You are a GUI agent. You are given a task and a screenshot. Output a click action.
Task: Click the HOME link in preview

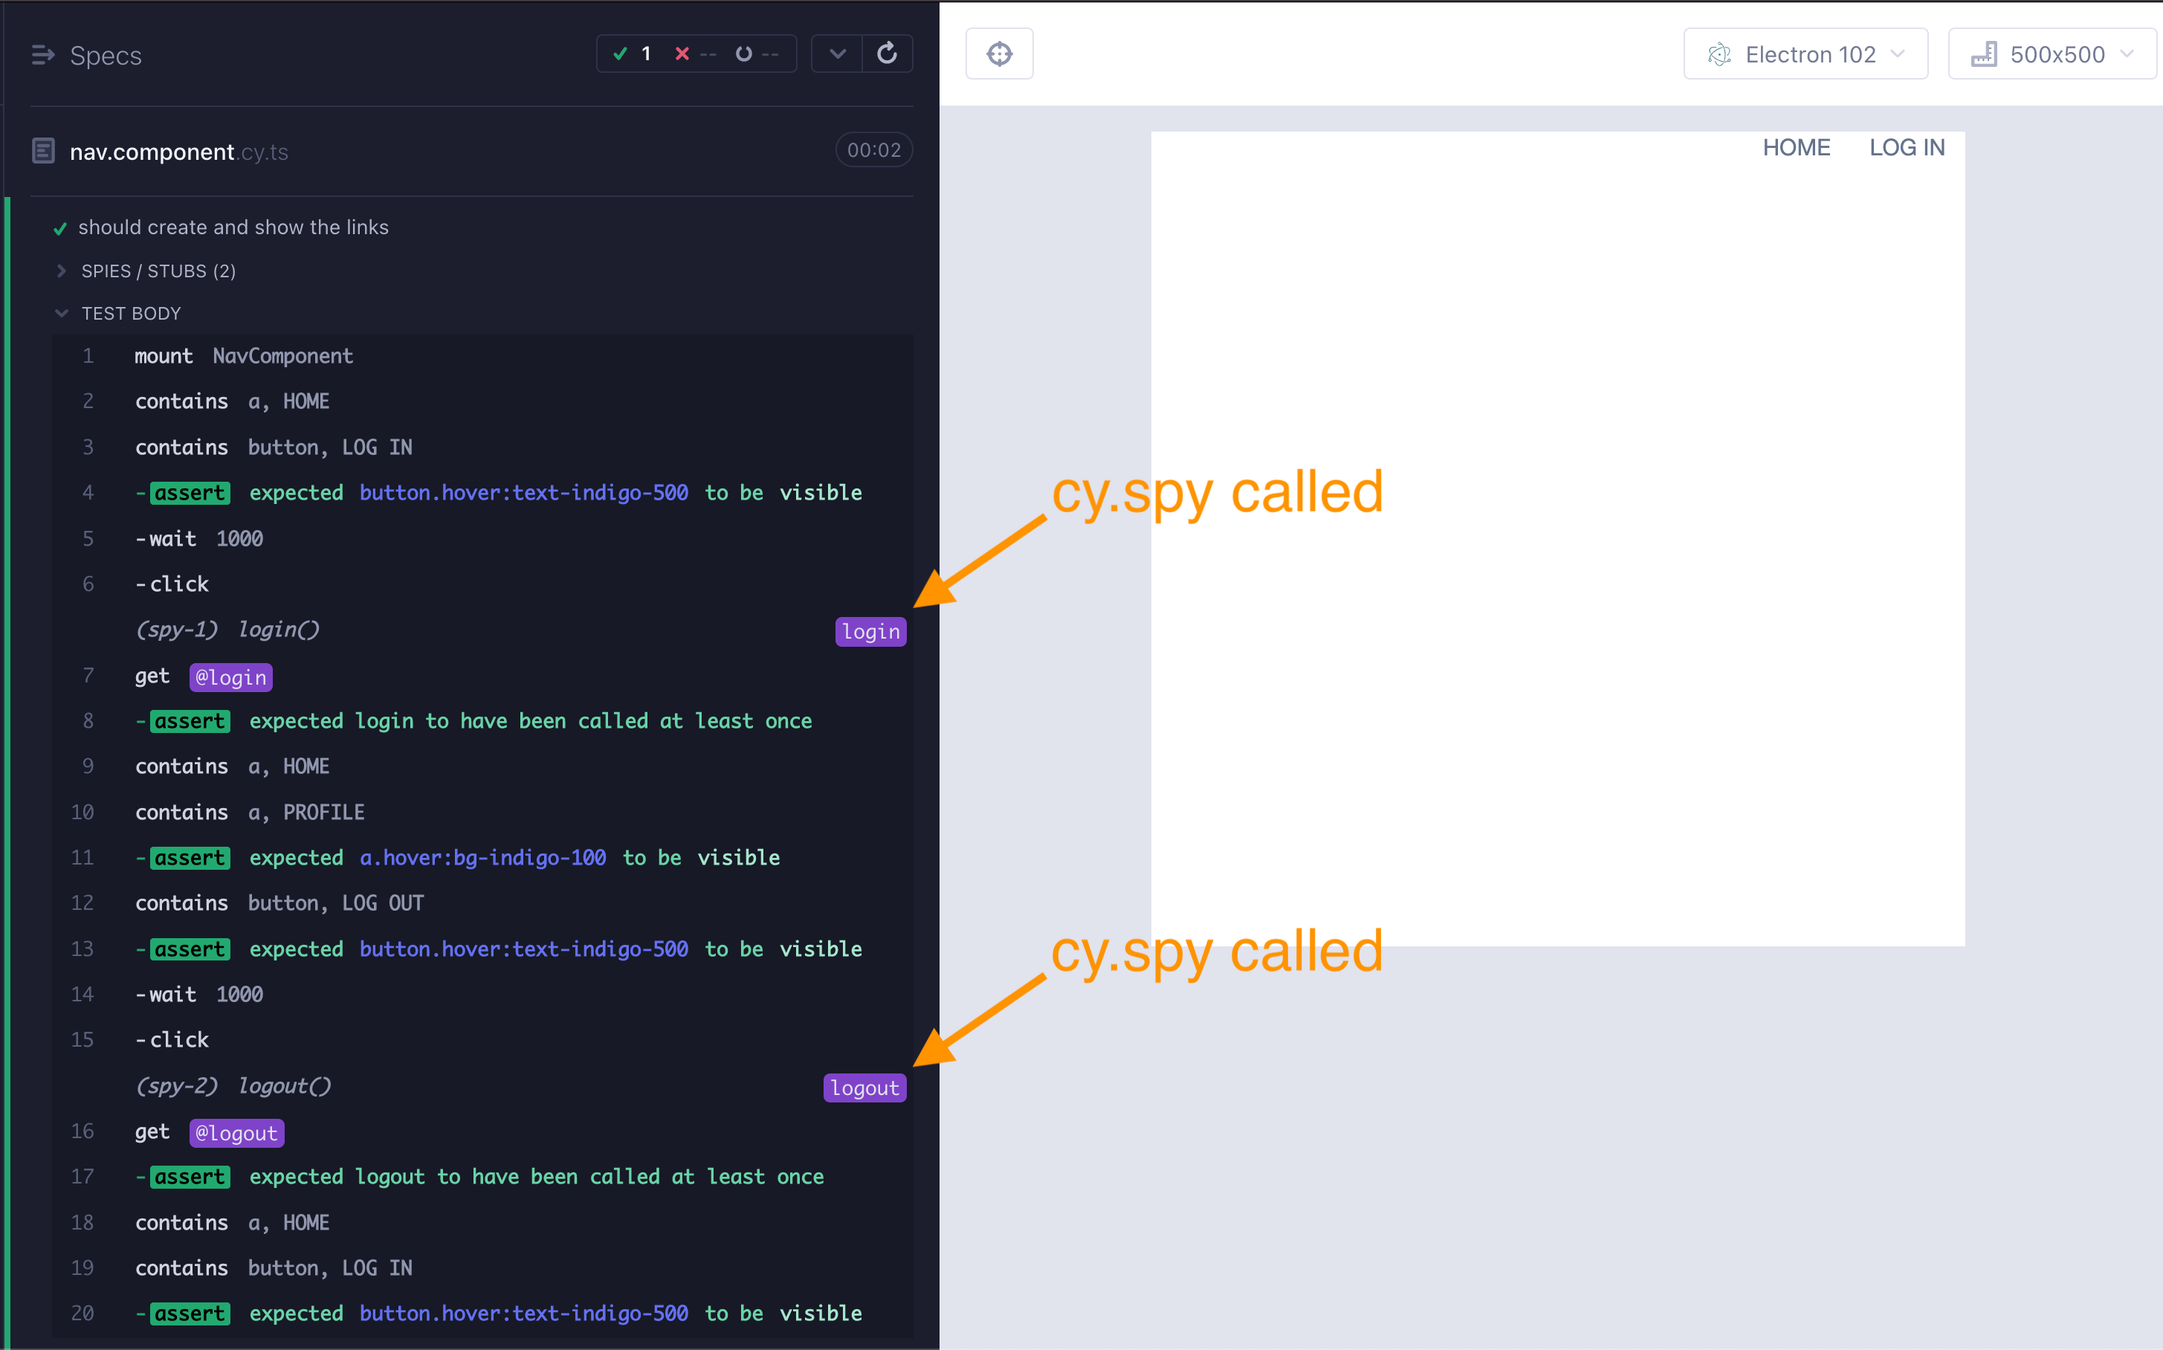coord(1796,148)
